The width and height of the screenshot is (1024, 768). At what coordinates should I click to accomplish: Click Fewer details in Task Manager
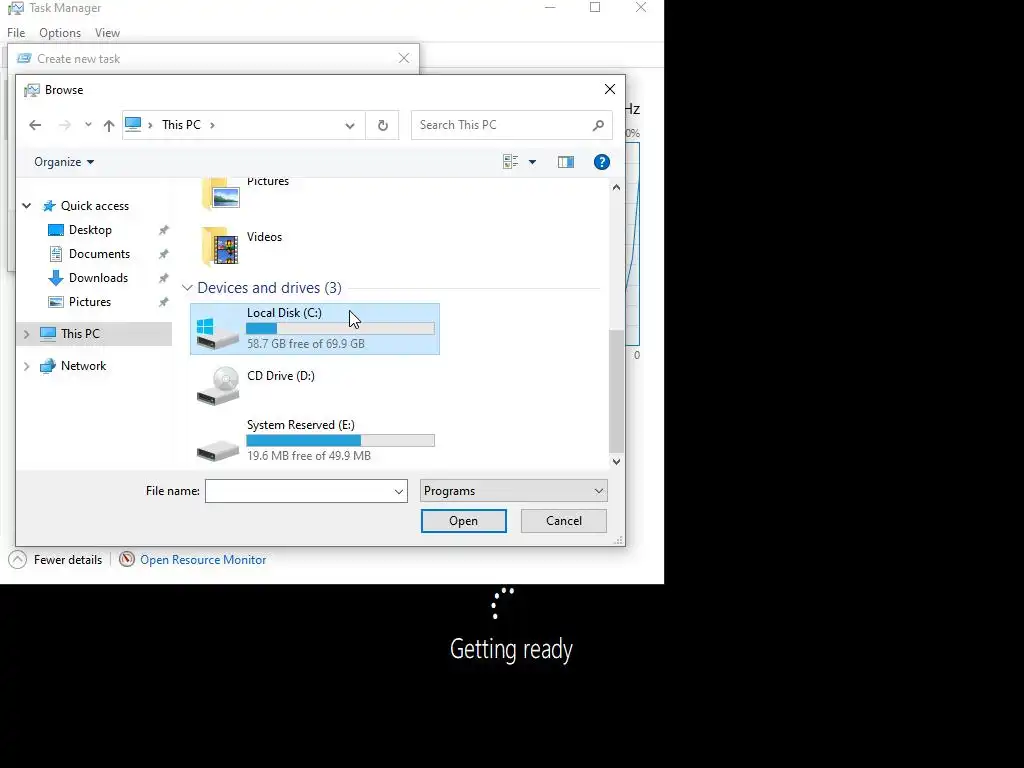(68, 560)
